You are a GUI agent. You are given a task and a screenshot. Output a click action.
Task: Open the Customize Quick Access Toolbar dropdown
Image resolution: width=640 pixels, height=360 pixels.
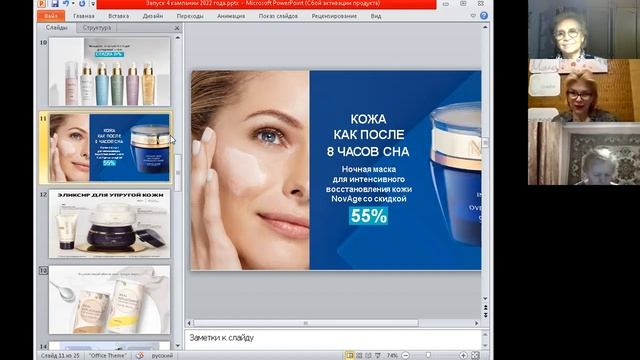pyautogui.click(x=93, y=4)
